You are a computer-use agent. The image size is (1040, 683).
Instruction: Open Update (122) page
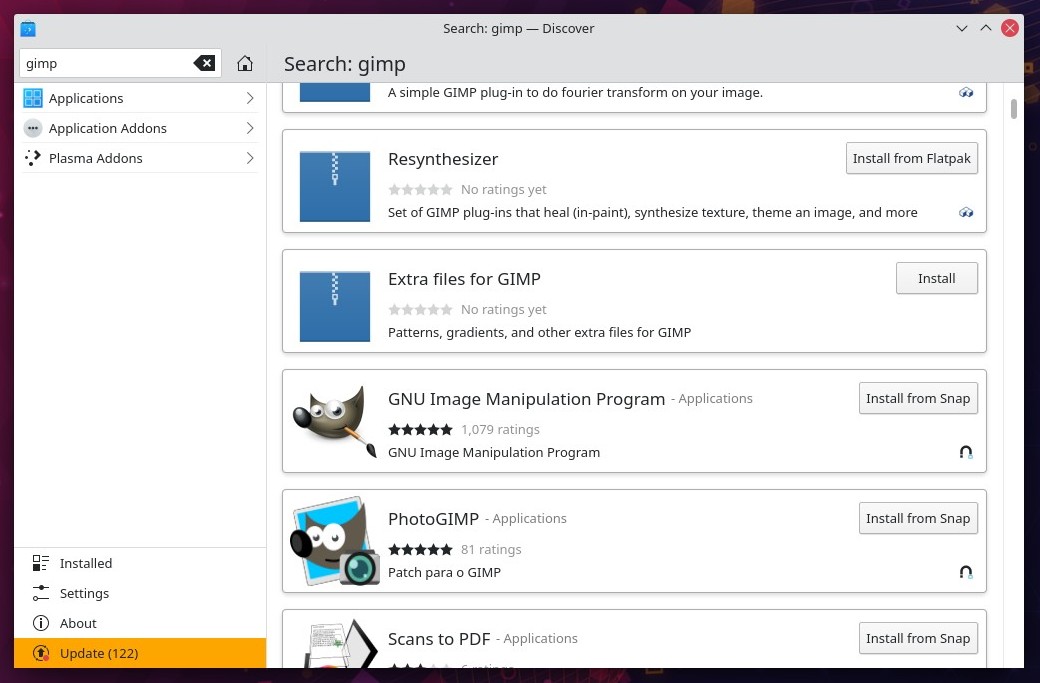tap(98, 653)
